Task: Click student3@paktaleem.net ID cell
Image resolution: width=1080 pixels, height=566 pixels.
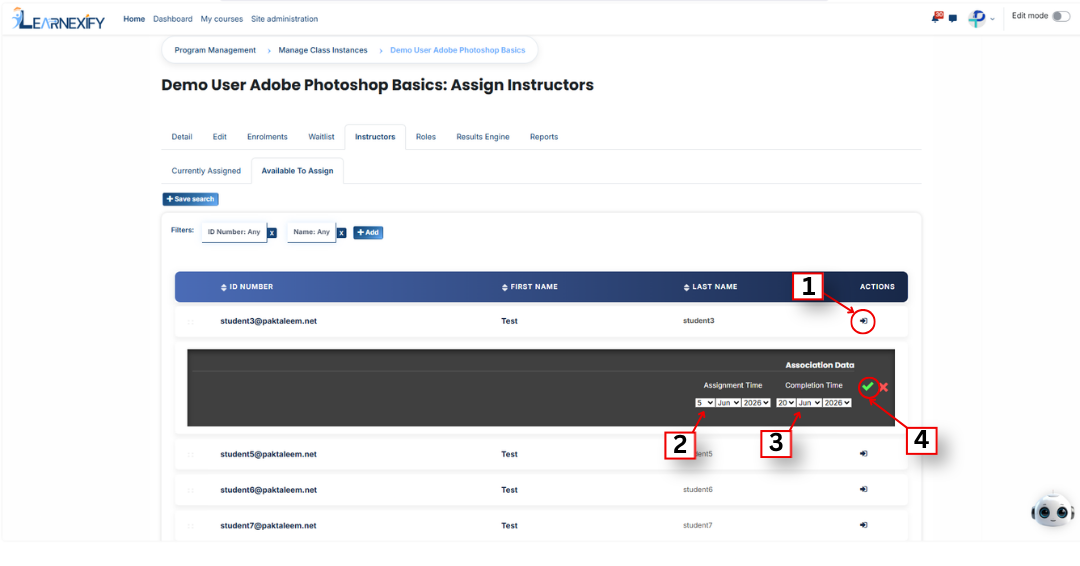Action: tap(269, 322)
